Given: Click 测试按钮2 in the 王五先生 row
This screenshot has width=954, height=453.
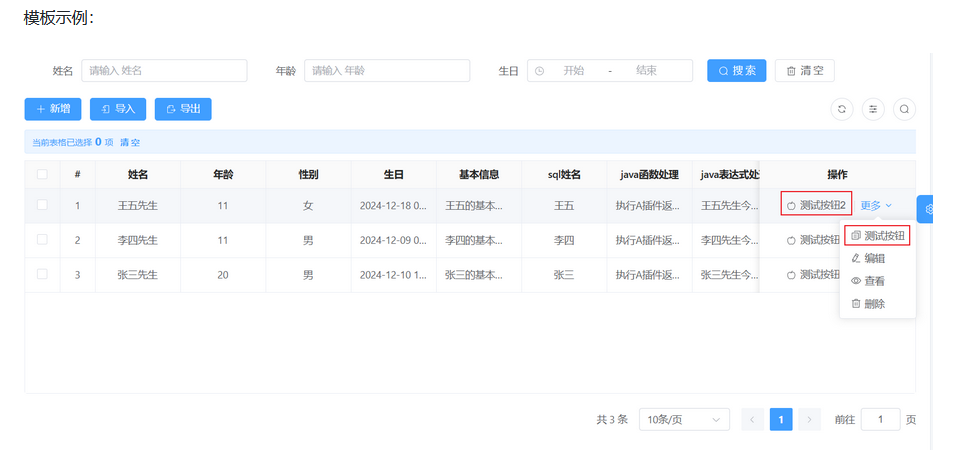Looking at the screenshot, I should (816, 206).
